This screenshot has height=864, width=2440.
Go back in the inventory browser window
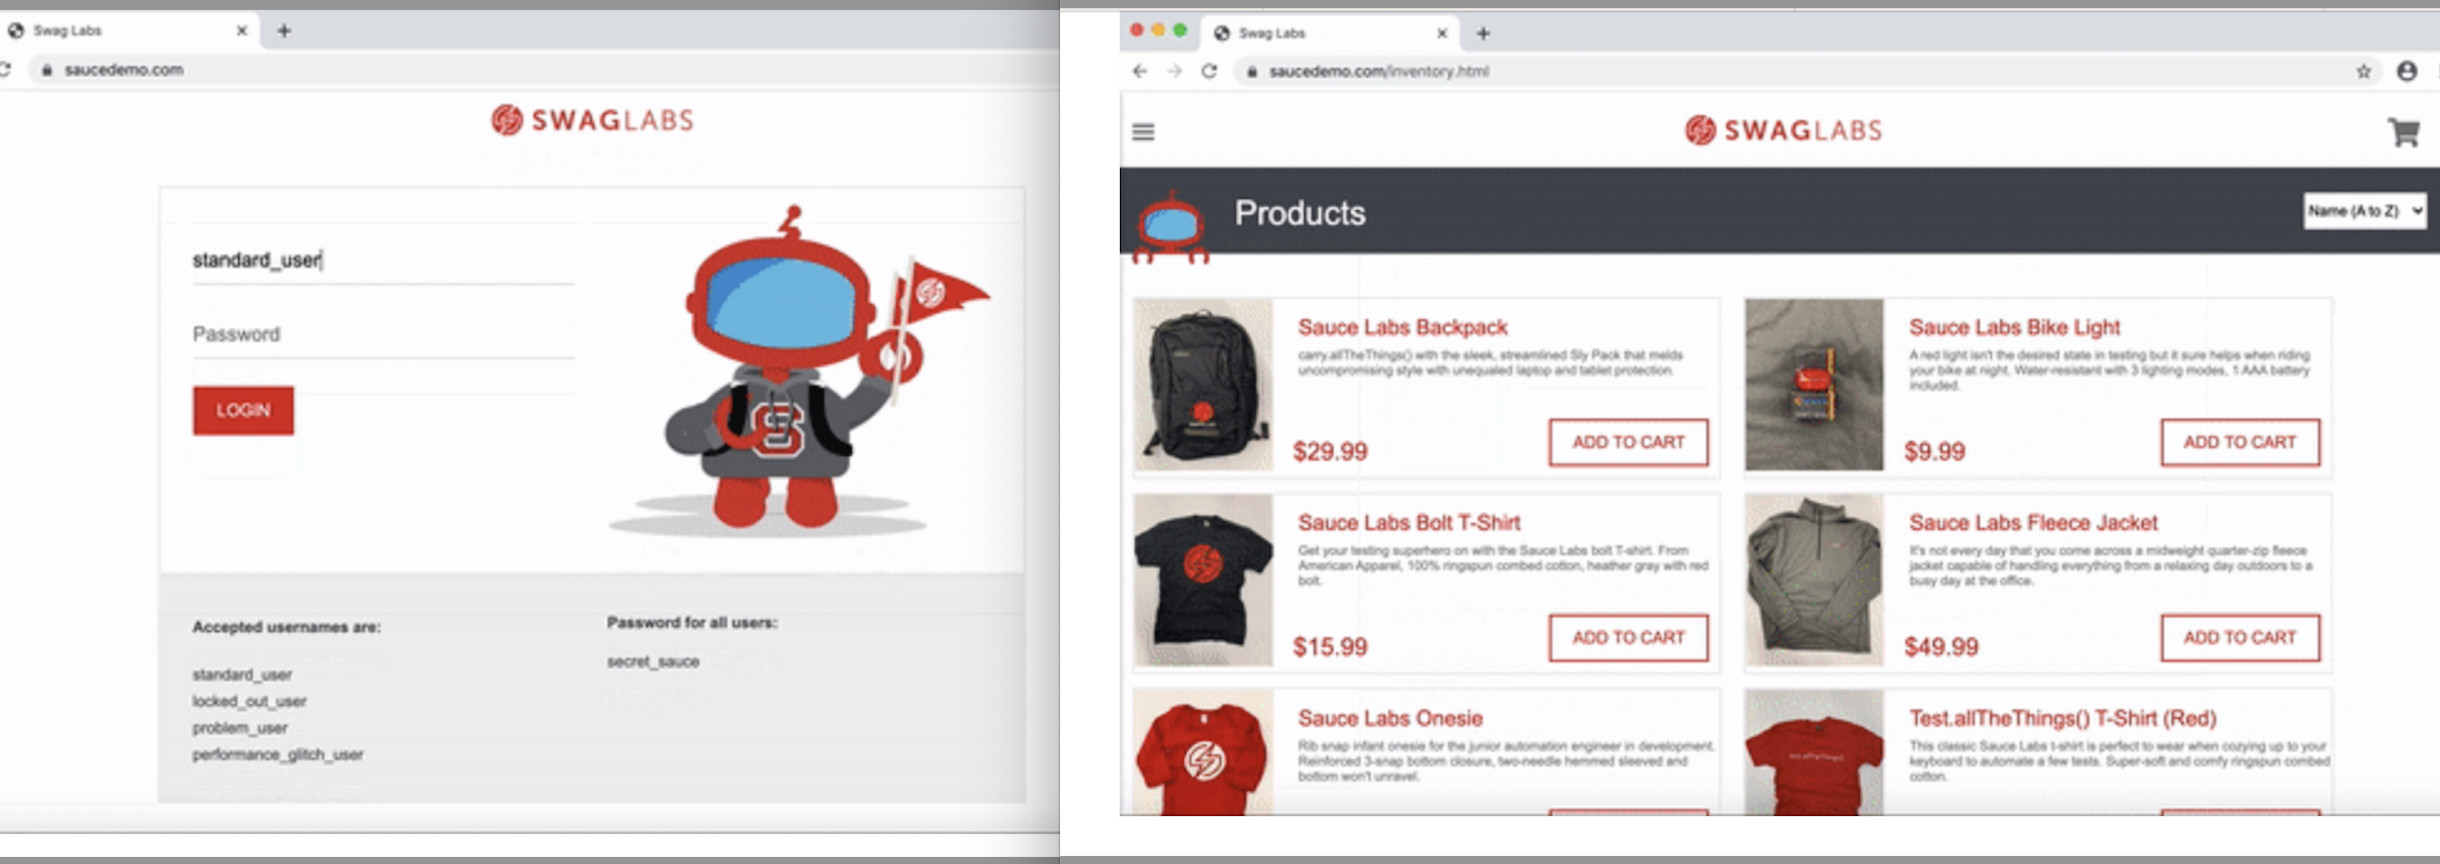[1140, 71]
